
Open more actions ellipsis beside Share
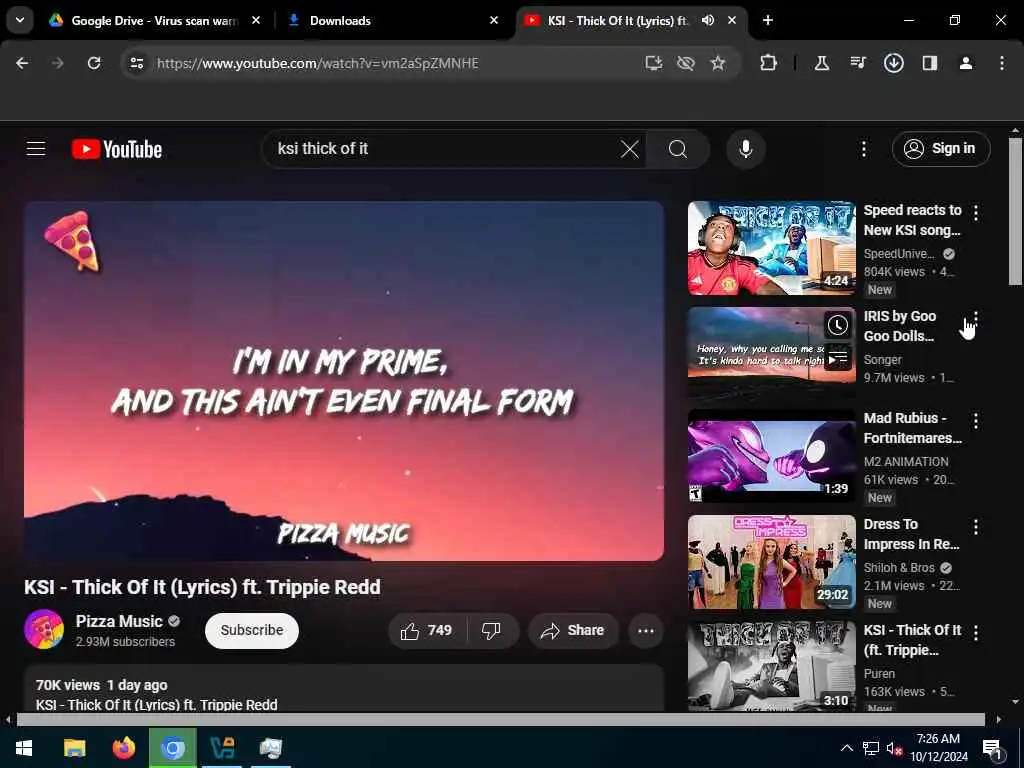[x=645, y=630]
